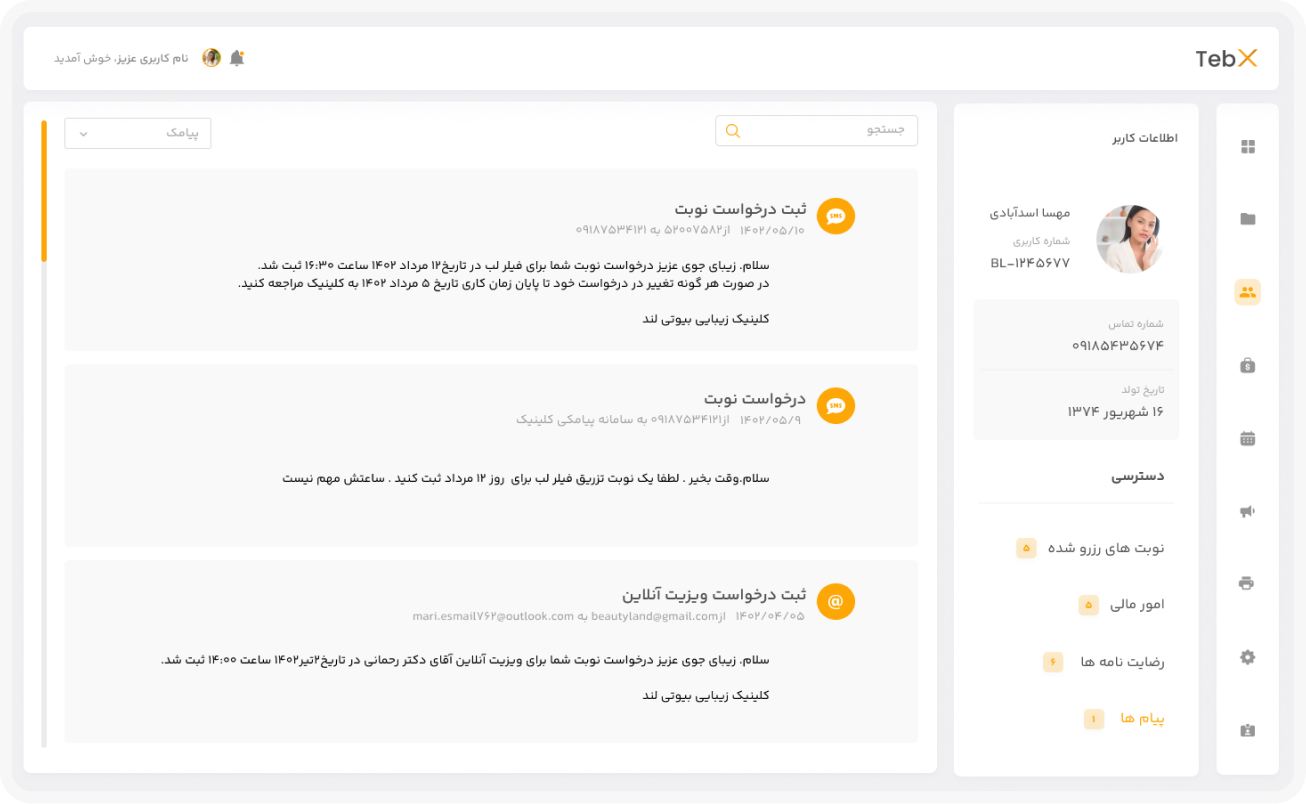Expand the پیامک message type dropdown

pos(138,133)
